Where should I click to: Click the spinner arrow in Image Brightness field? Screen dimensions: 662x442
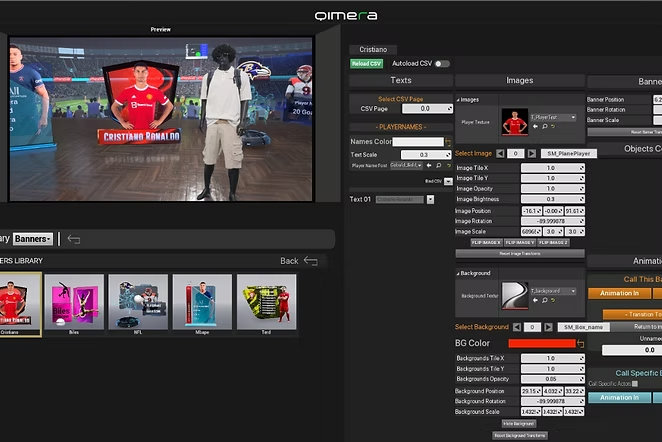(581, 199)
